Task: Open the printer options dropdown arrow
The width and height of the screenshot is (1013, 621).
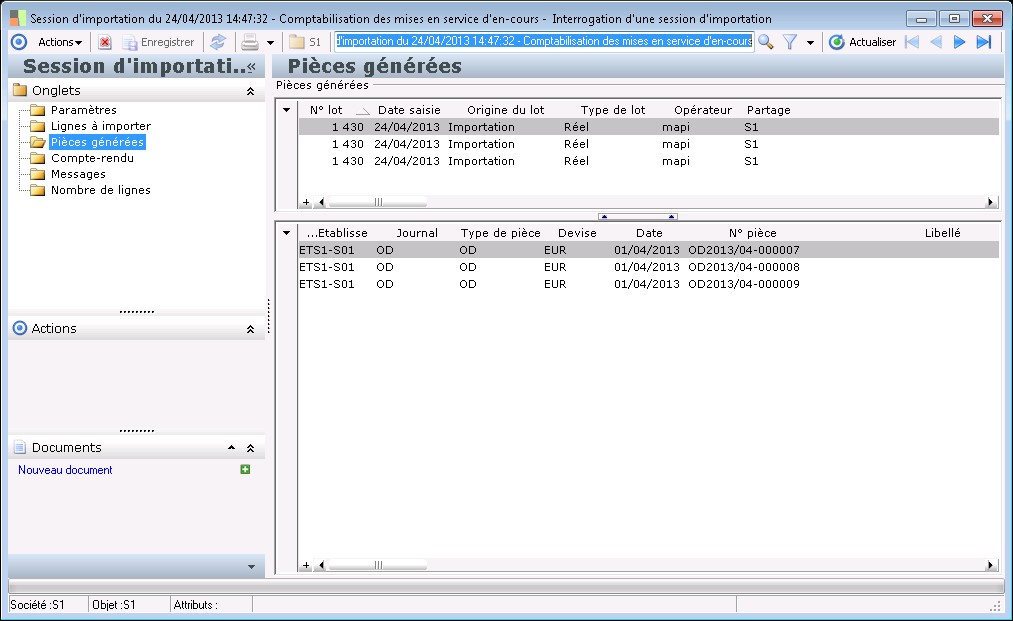Action: click(270, 43)
